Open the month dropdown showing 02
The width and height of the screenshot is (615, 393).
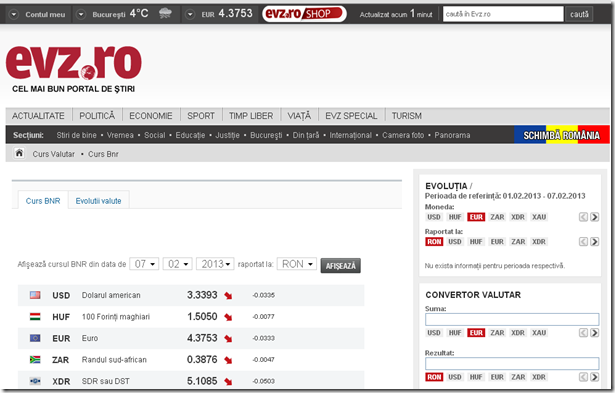tap(177, 264)
